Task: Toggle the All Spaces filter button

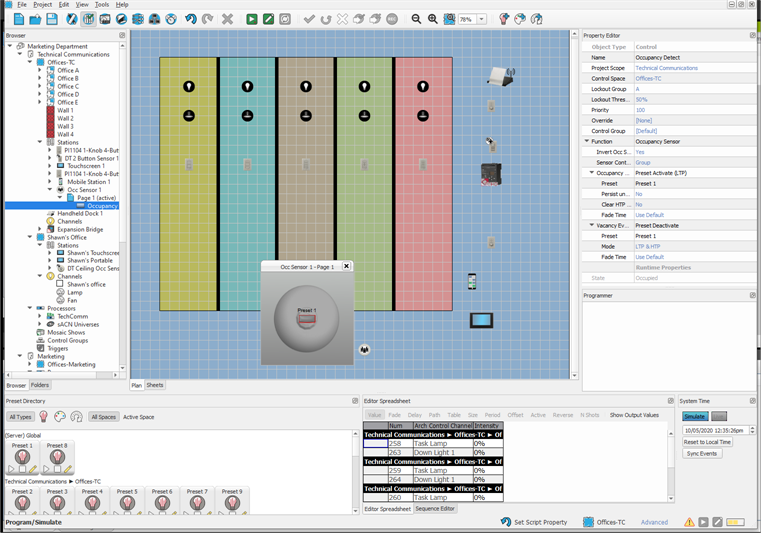Action: [103, 417]
